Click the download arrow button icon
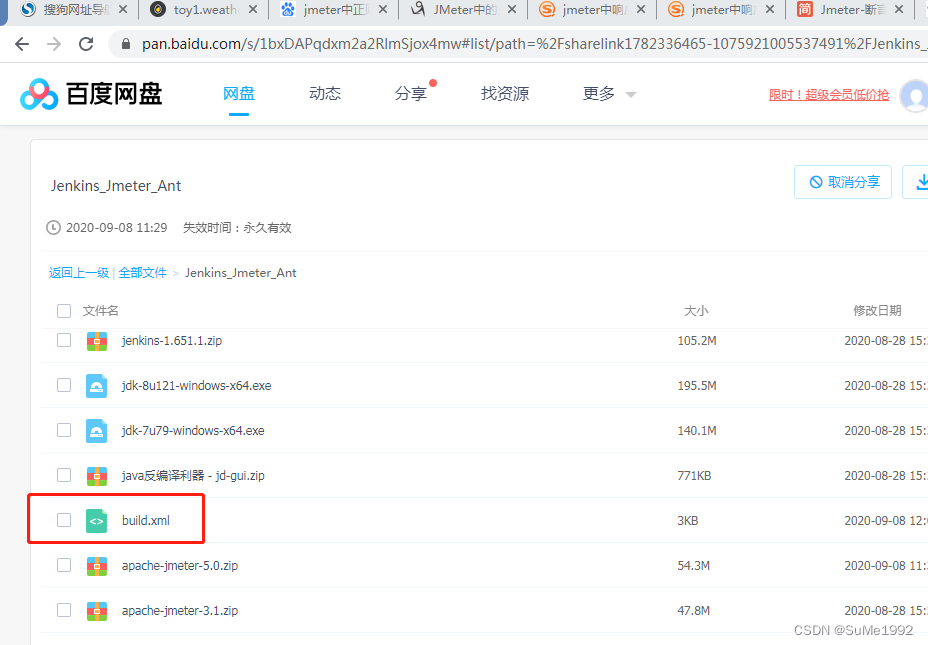928x645 pixels. (x=922, y=182)
